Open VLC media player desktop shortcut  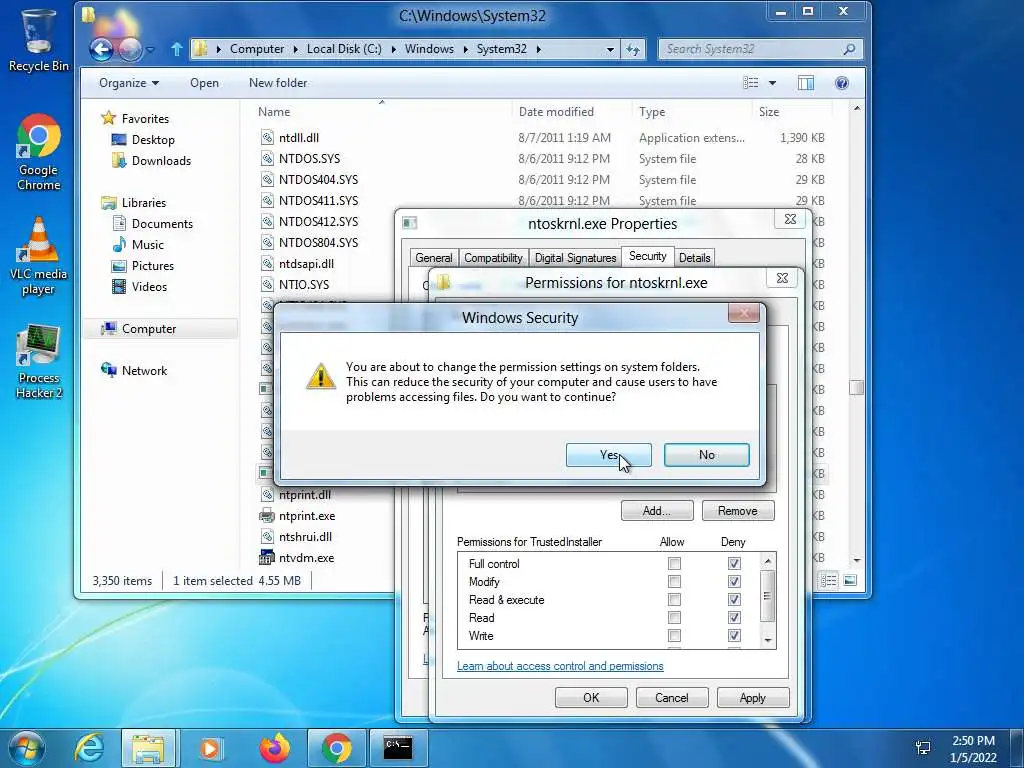38,257
